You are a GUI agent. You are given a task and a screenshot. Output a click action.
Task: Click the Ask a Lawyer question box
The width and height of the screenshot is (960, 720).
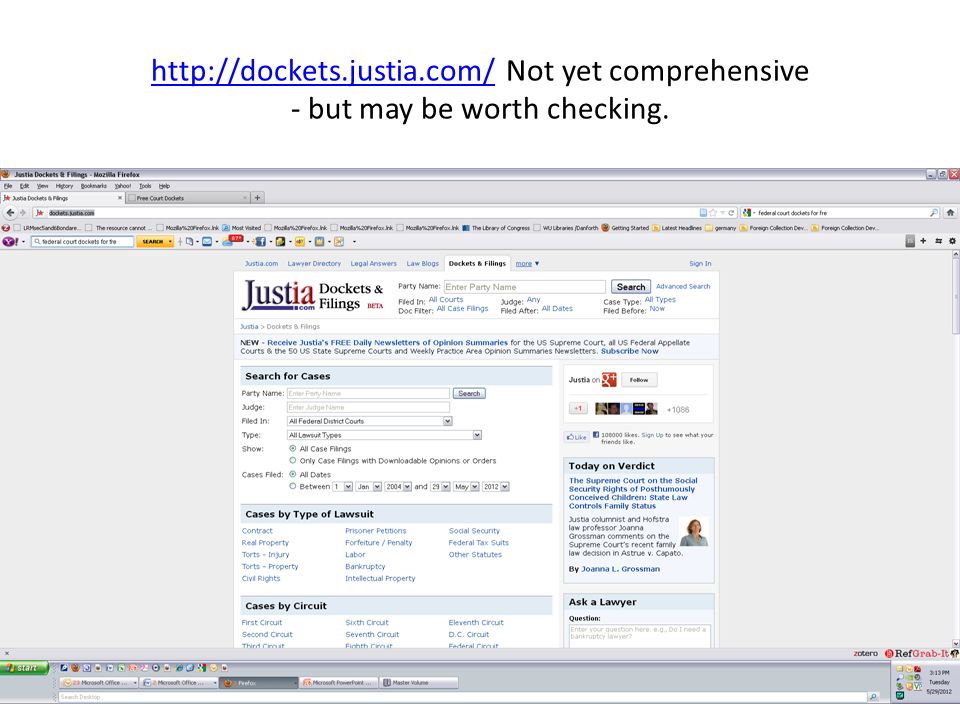(x=639, y=636)
